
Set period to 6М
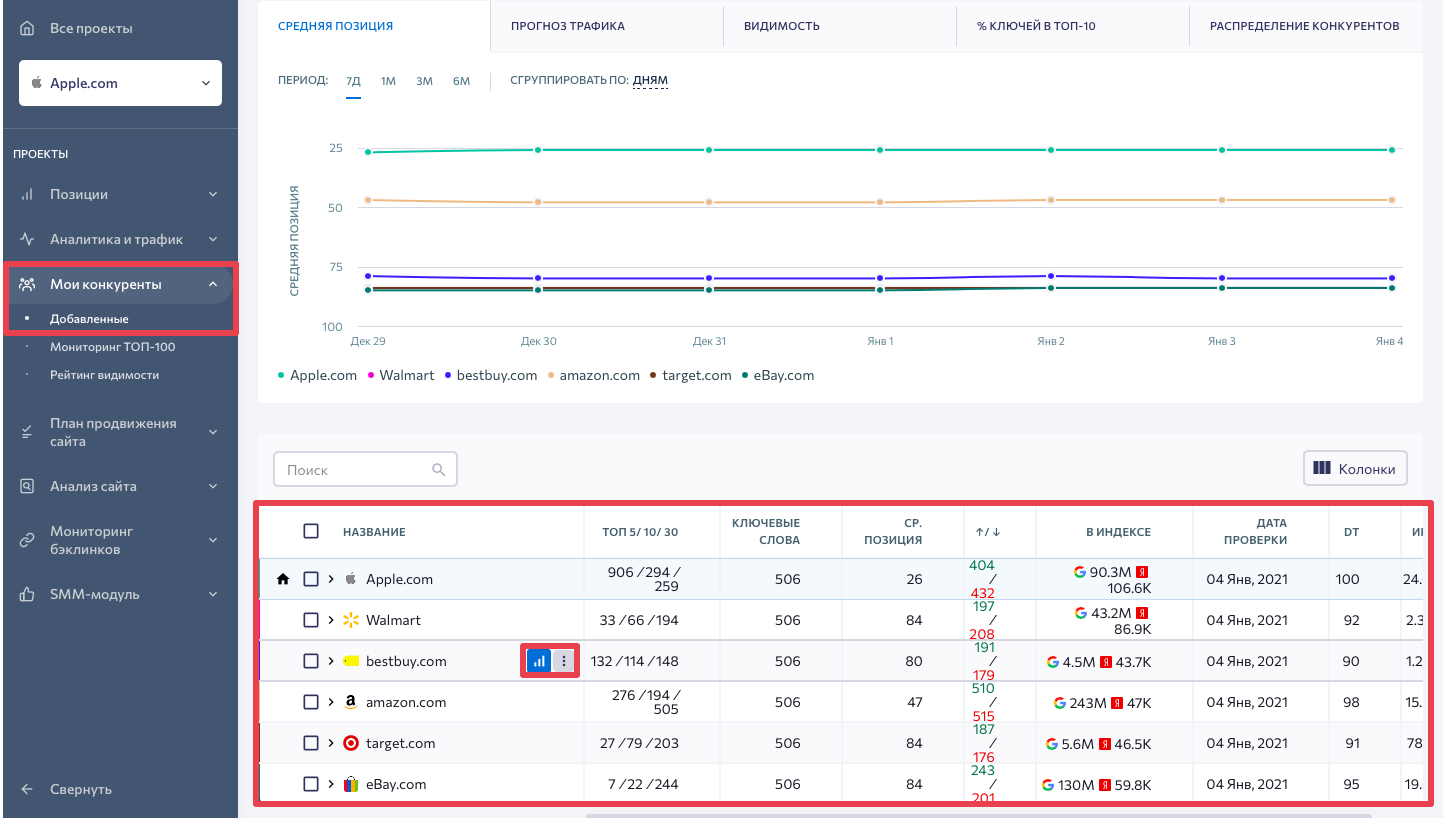[x=461, y=81]
